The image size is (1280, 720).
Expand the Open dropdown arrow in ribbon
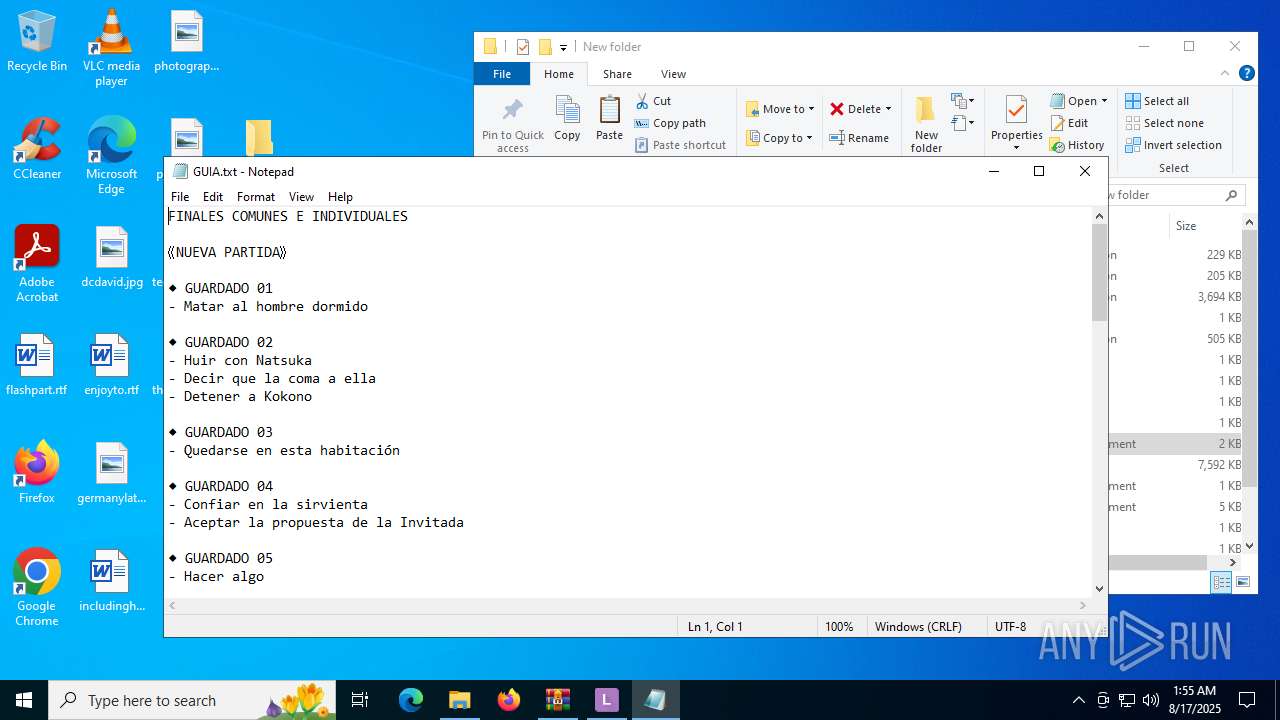[x=1104, y=101]
